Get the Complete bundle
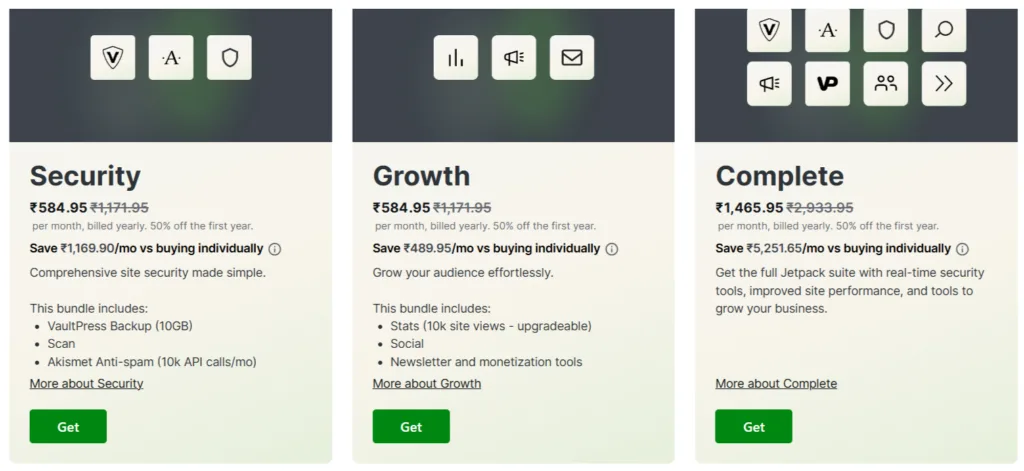This screenshot has height=471, width=1024. (754, 426)
